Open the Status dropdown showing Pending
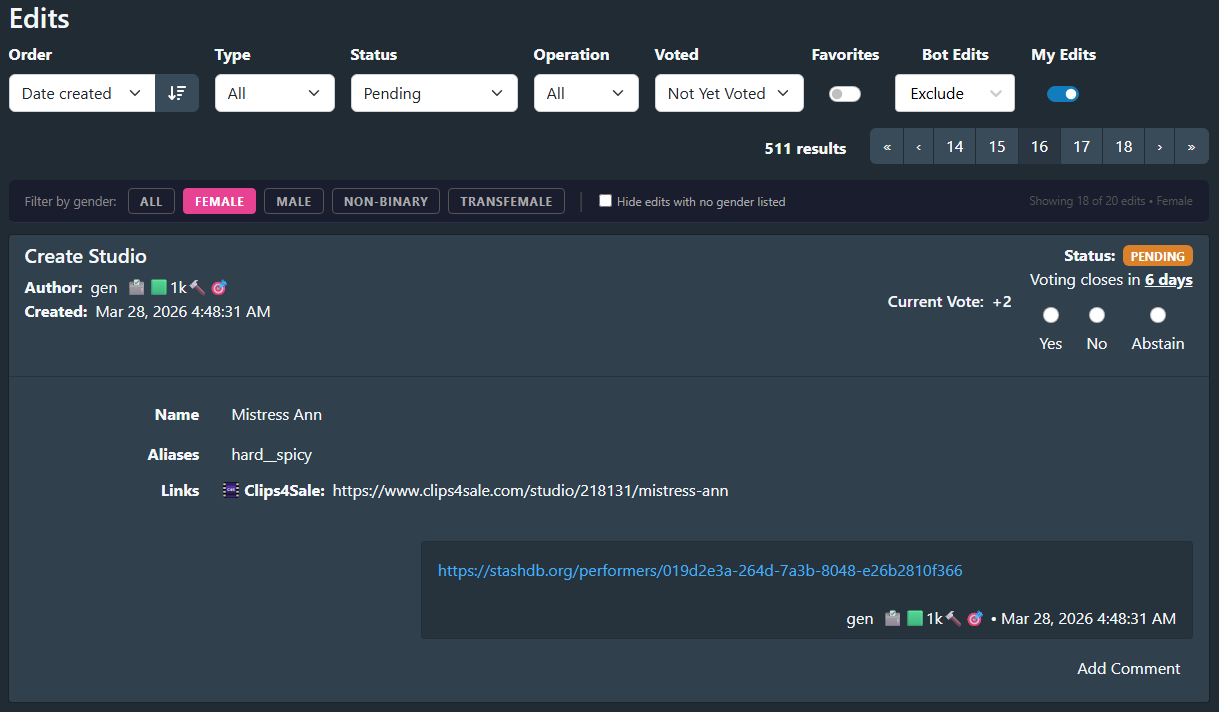Viewport: 1219px width, 712px height. point(434,93)
